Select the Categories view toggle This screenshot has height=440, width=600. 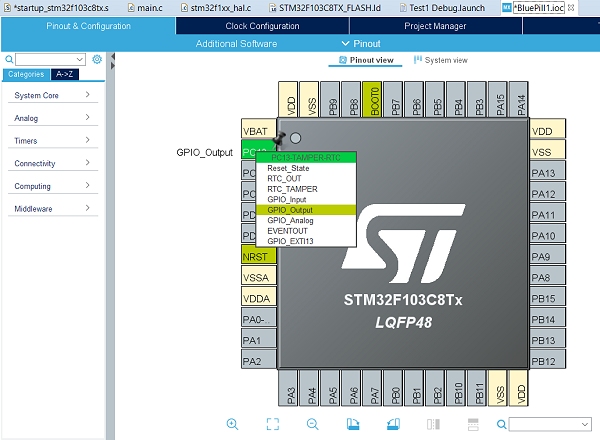(x=25, y=74)
